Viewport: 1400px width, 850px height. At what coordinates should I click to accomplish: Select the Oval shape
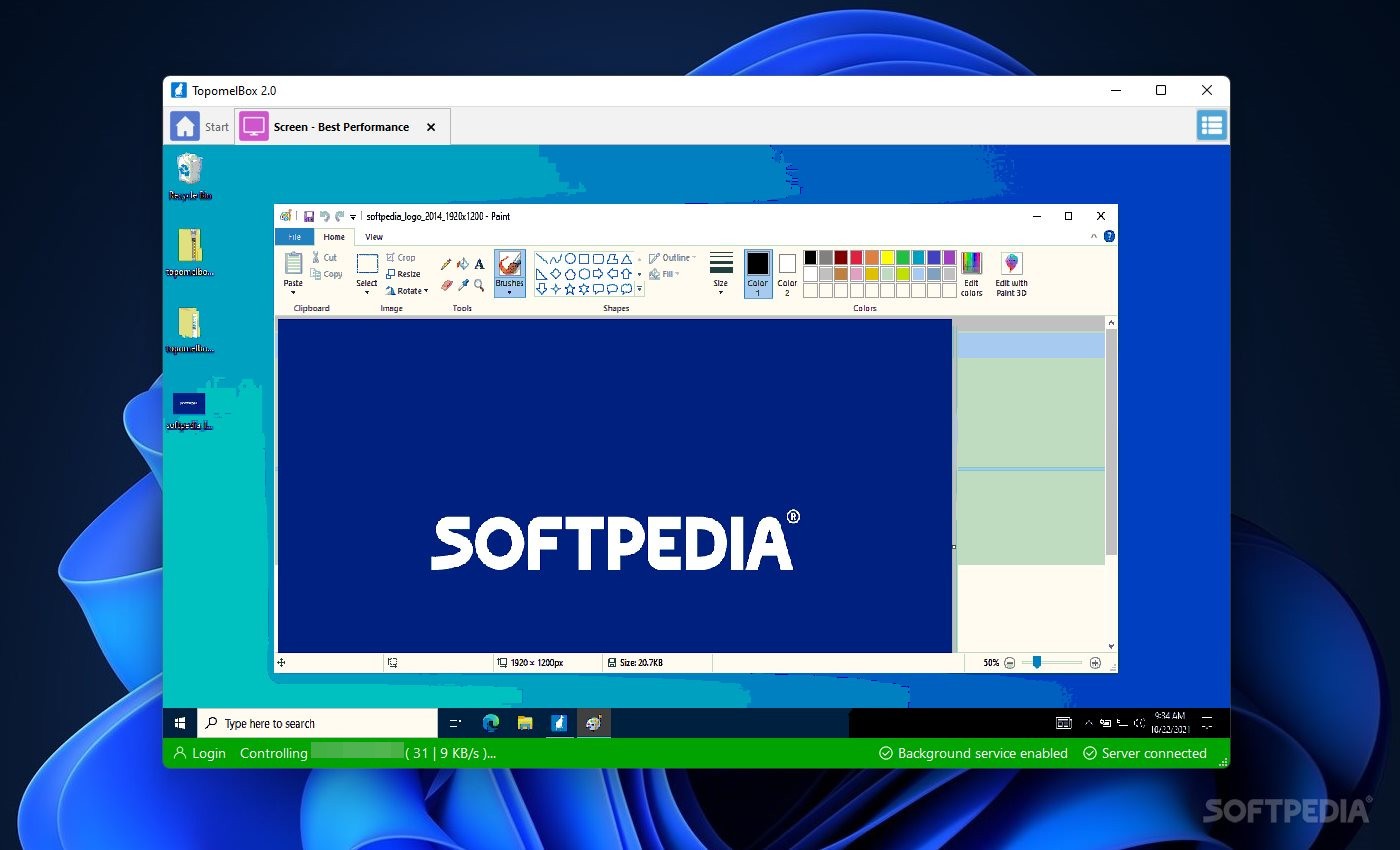pos(570,258)
